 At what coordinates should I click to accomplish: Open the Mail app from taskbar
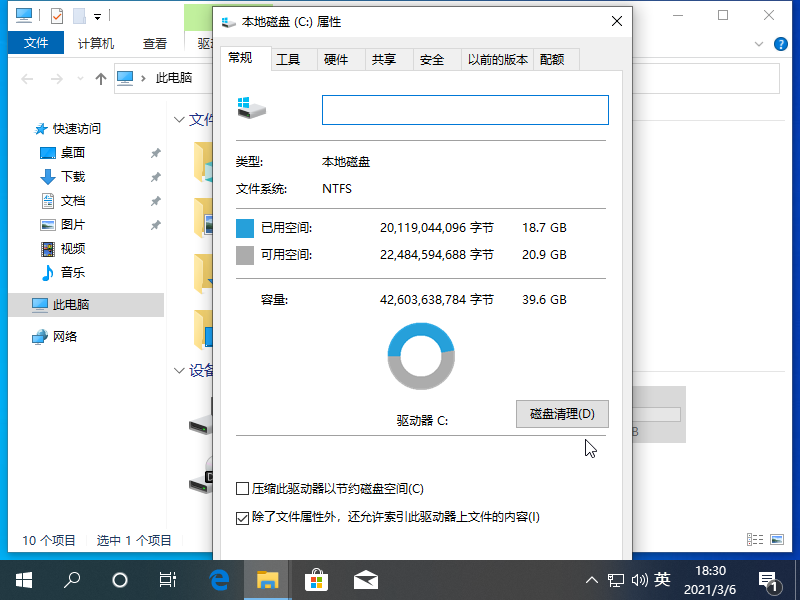[365, 579]
